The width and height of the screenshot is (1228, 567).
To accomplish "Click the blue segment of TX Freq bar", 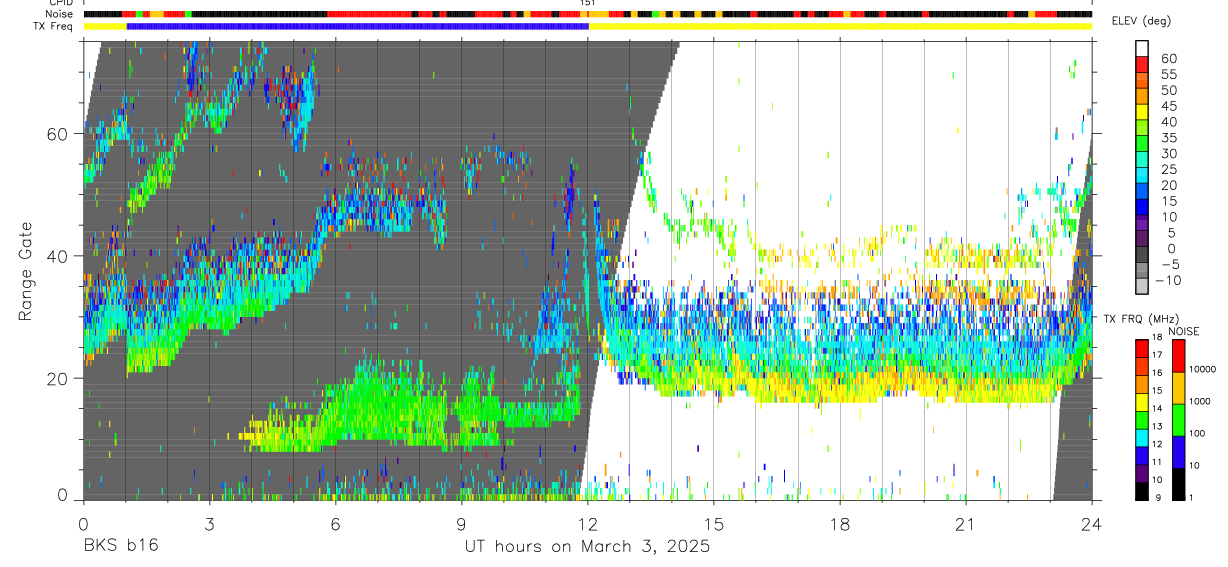I will (x=358, y=26).
